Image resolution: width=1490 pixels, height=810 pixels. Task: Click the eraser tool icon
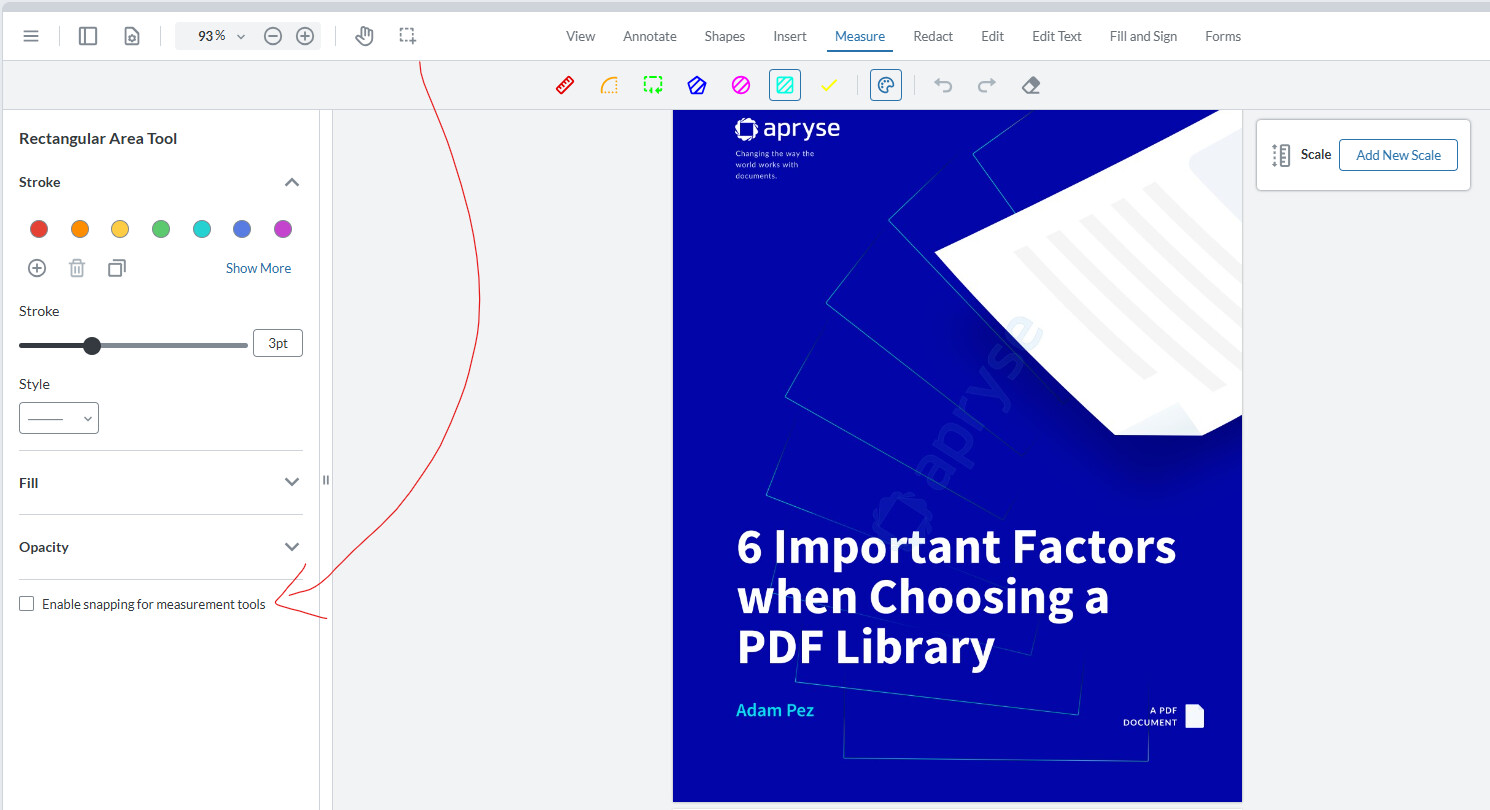[1031, 85]
